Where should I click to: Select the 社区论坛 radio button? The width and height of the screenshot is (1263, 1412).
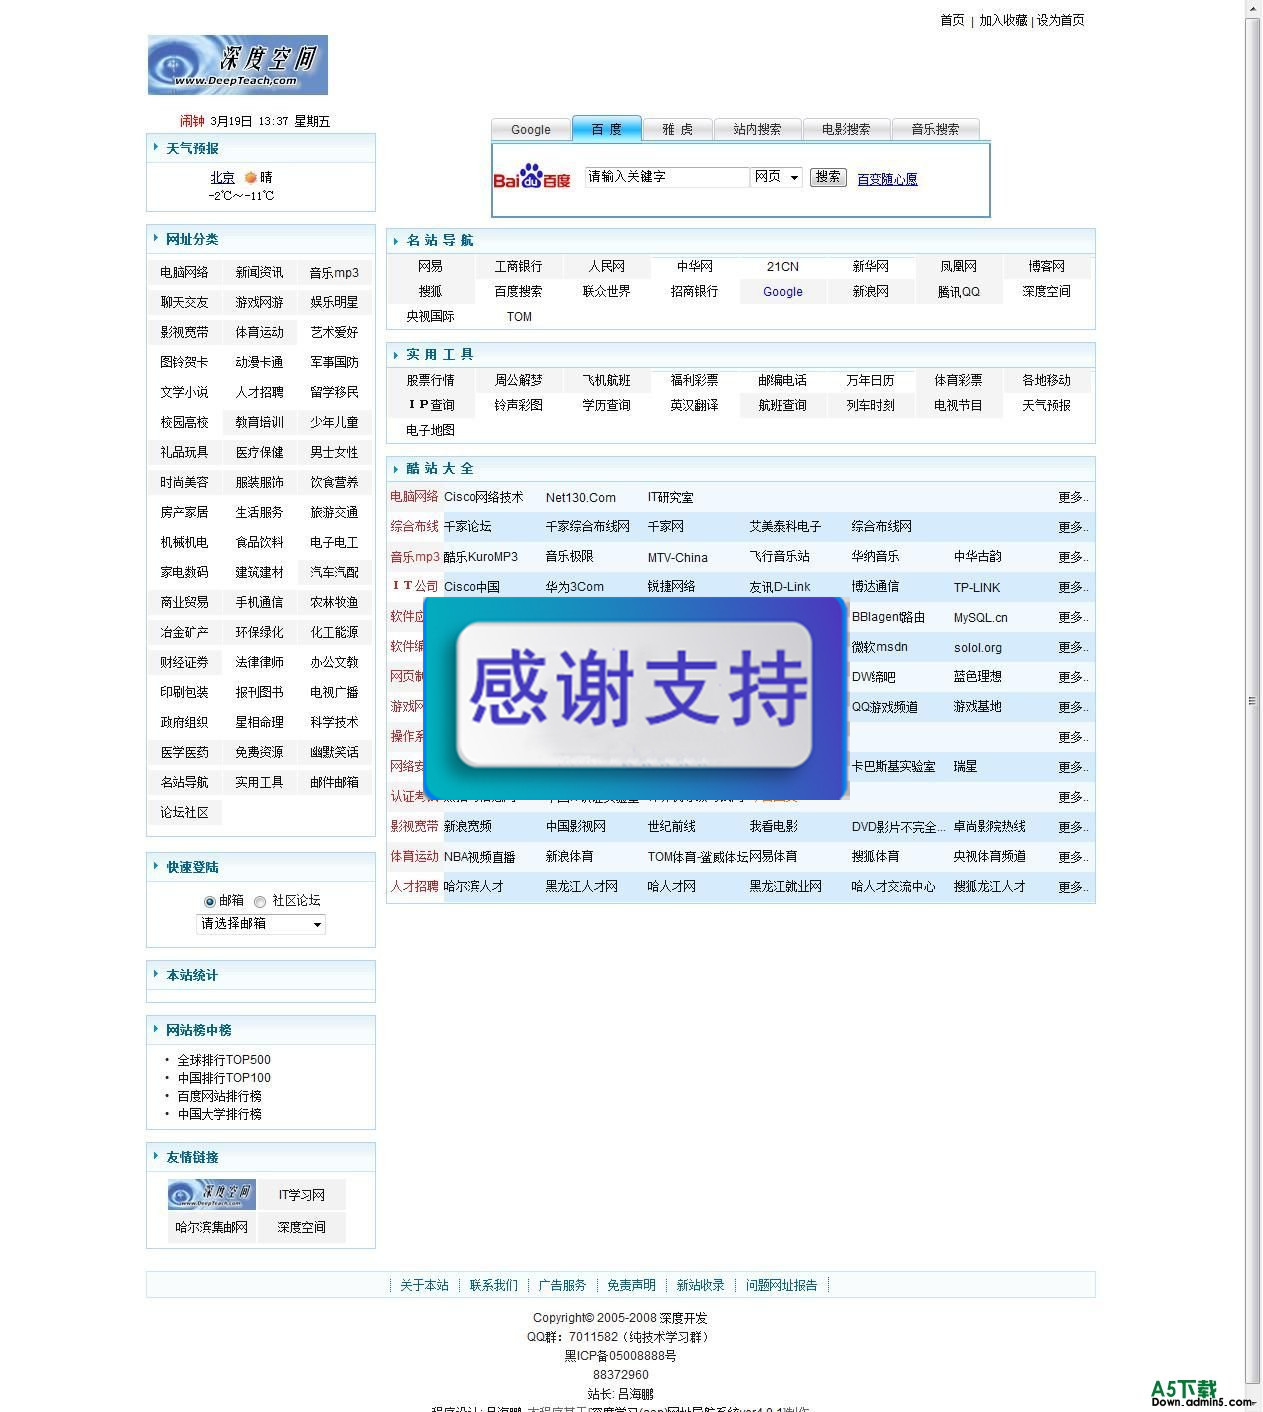point(260,901)
